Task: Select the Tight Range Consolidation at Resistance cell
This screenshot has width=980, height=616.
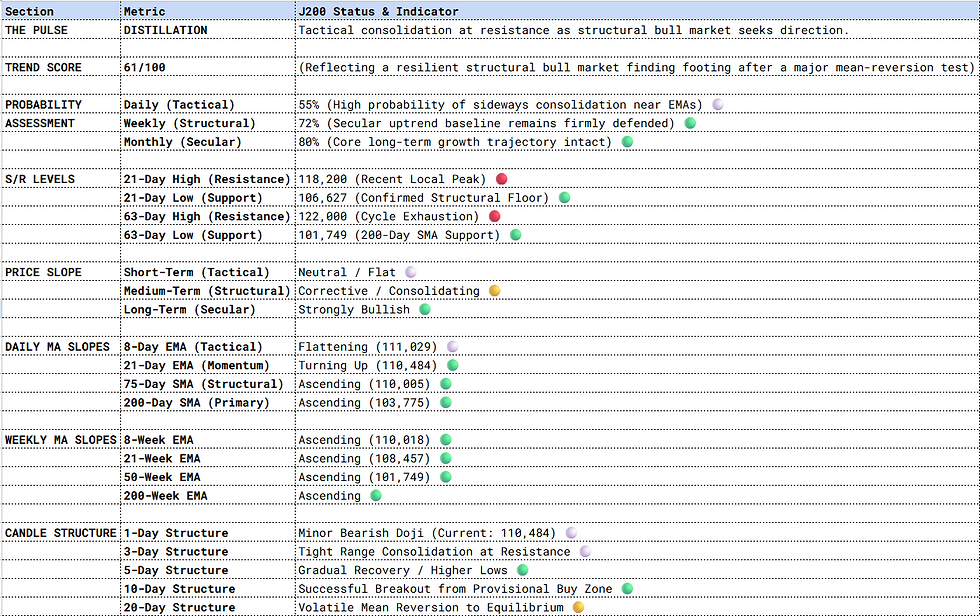Action: [430, 551]
